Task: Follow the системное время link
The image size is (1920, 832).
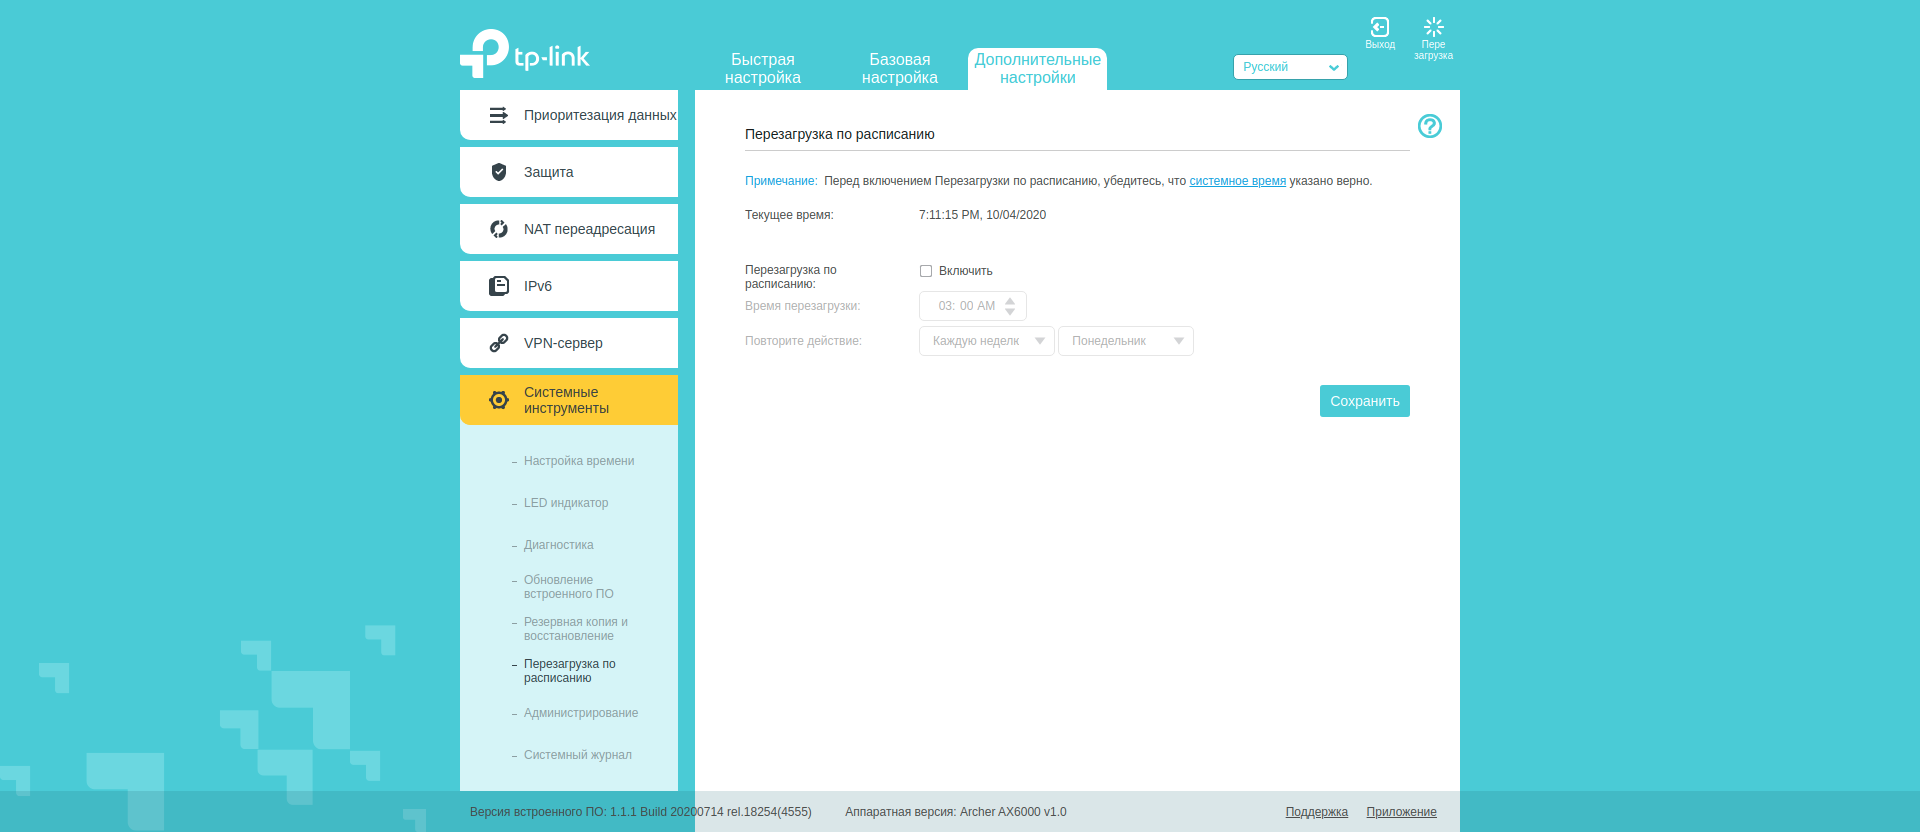Action: coord(1237,181)
